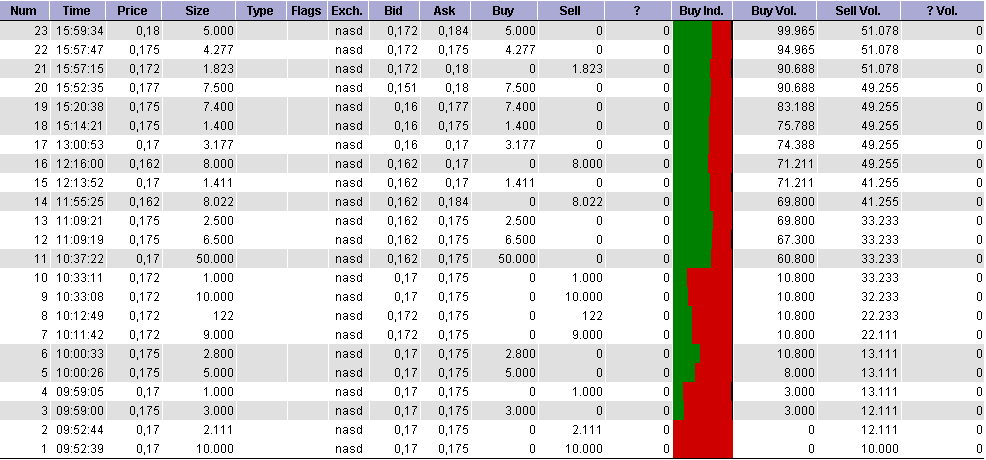Viewport: 986px width, 460px height.
Task: Click the Buy Vol. value 99.965
Action: pyautogui.click(x=796, y=30)
